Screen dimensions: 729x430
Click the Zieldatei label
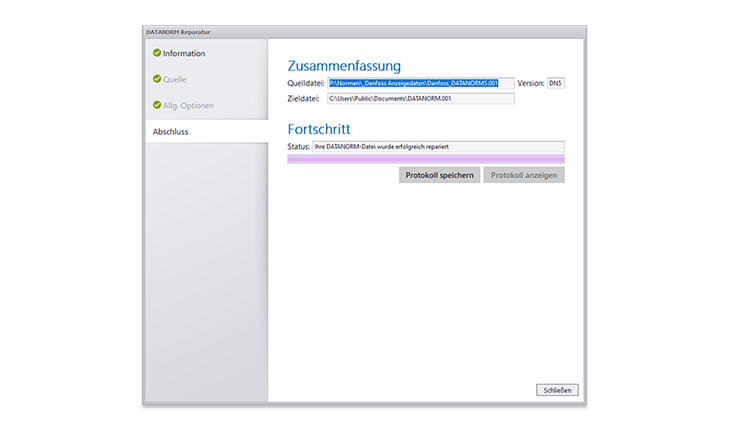303,99
